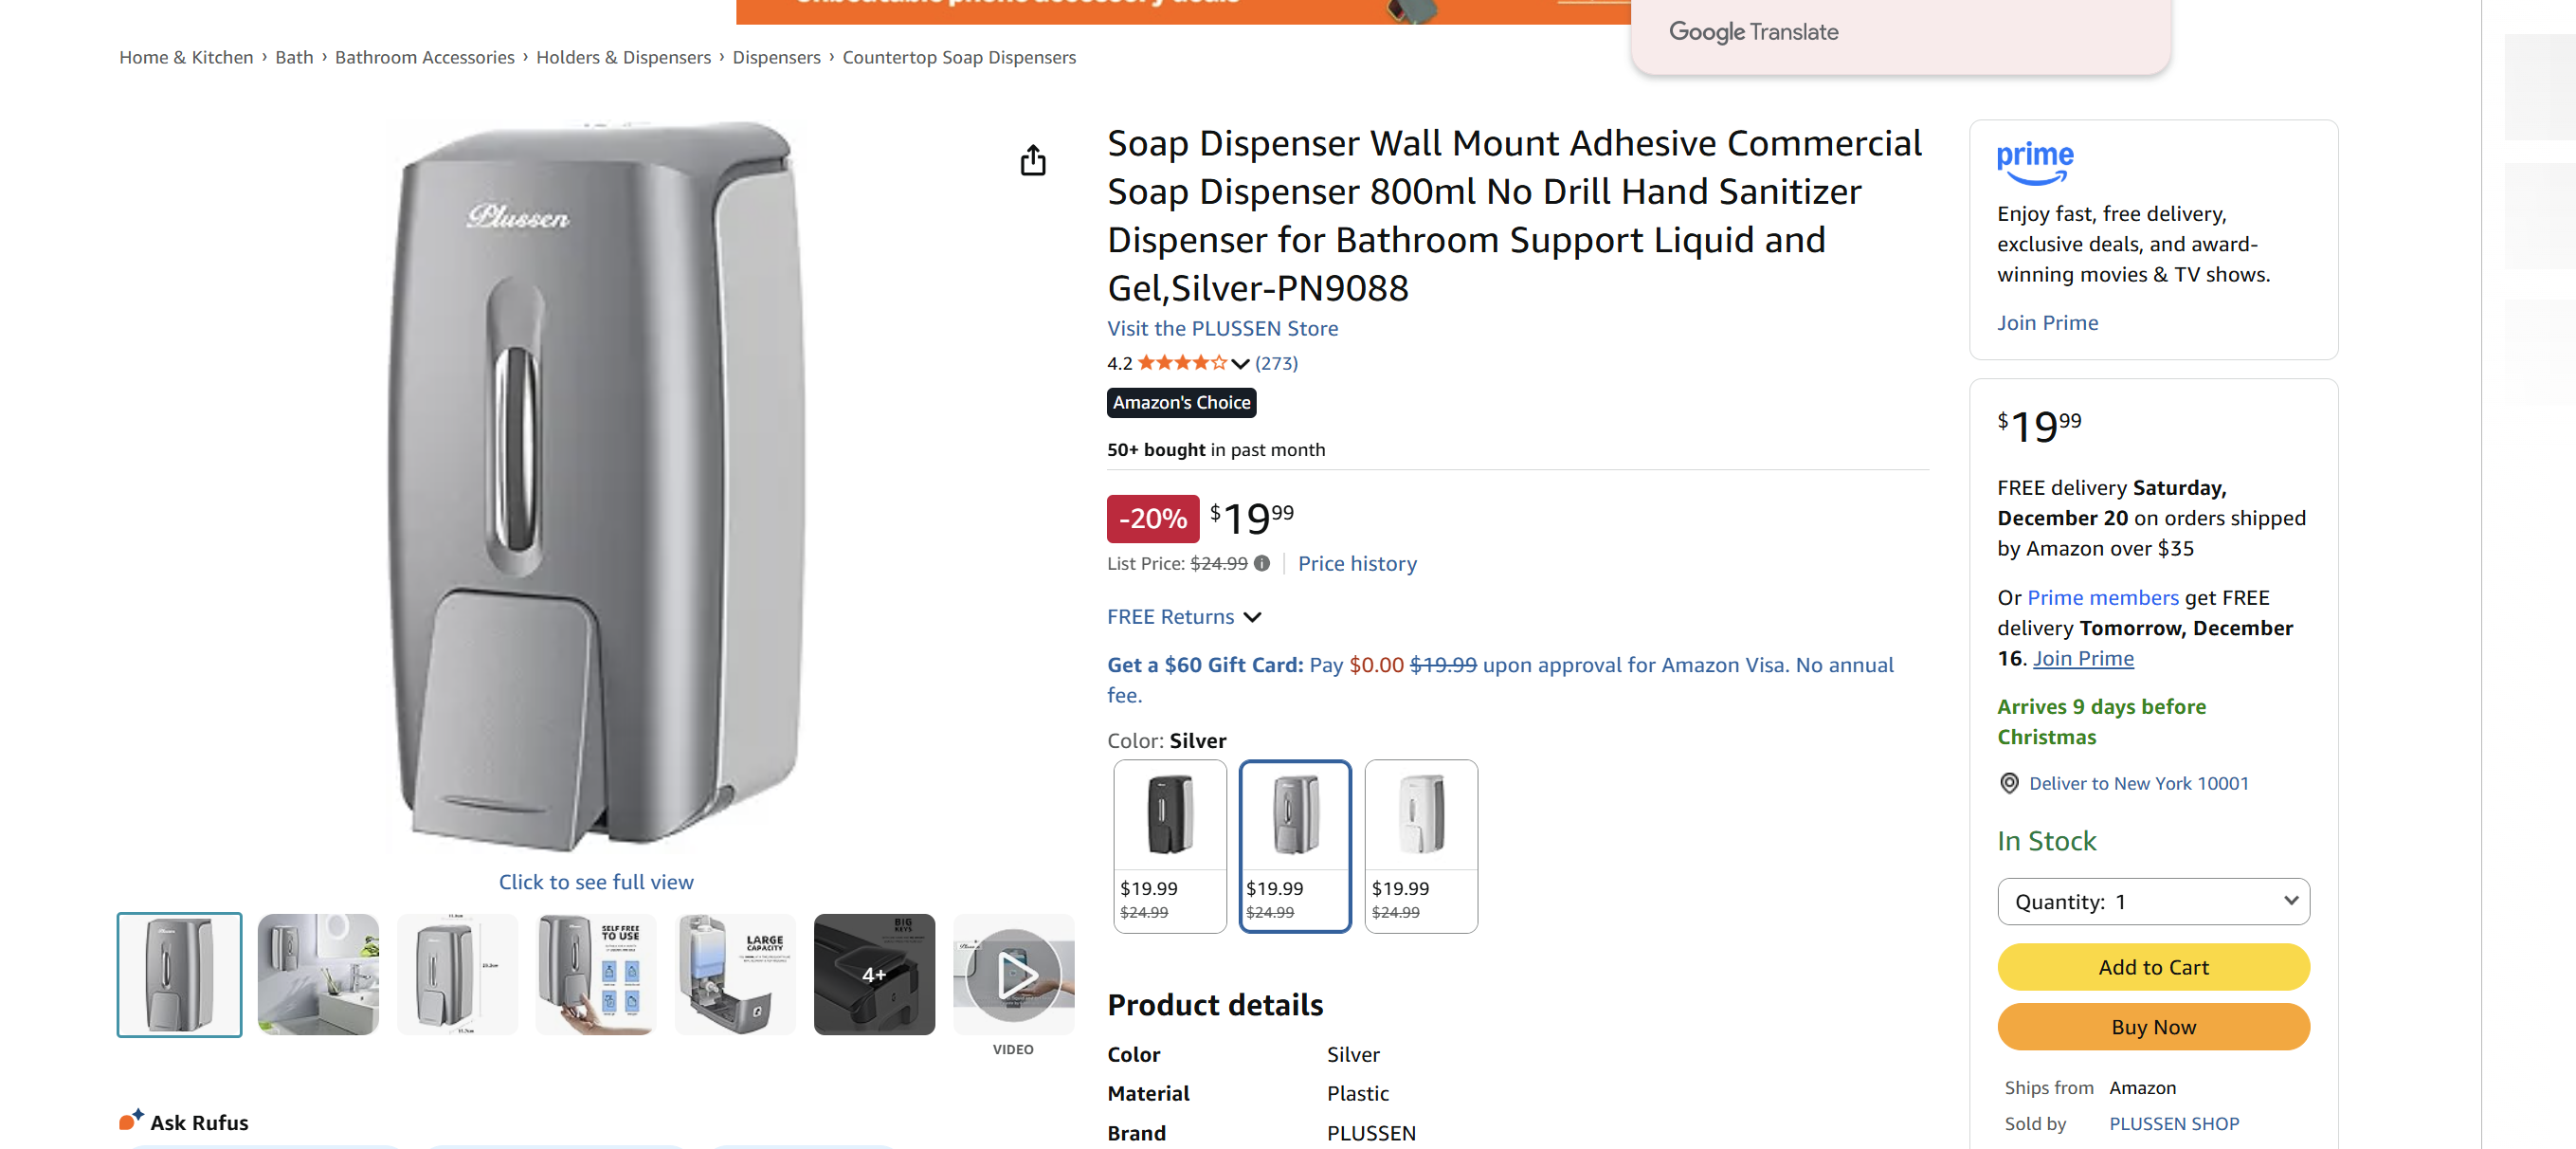Open the Bathroom Accessories breadcrumb category
This screenshot has height=1149, width=2576.
coord(425,57)
